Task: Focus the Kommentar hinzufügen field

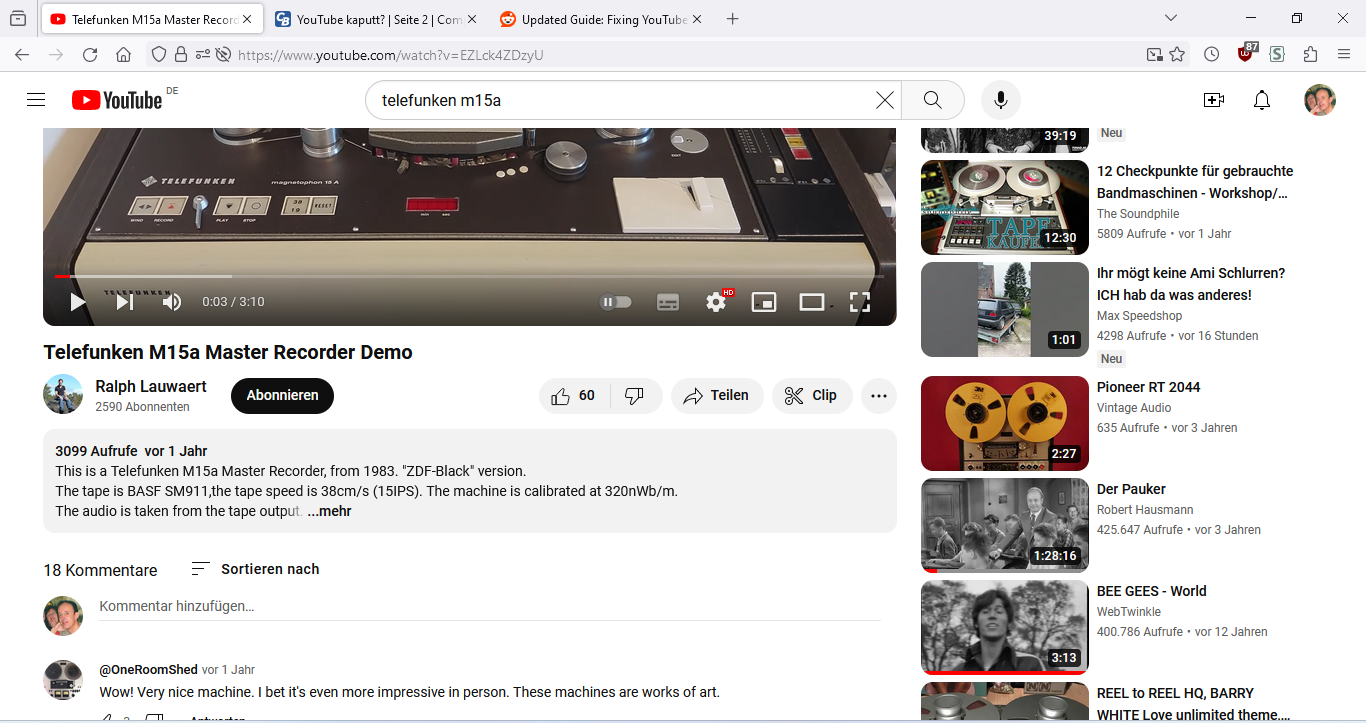Action: coord(489,606)
